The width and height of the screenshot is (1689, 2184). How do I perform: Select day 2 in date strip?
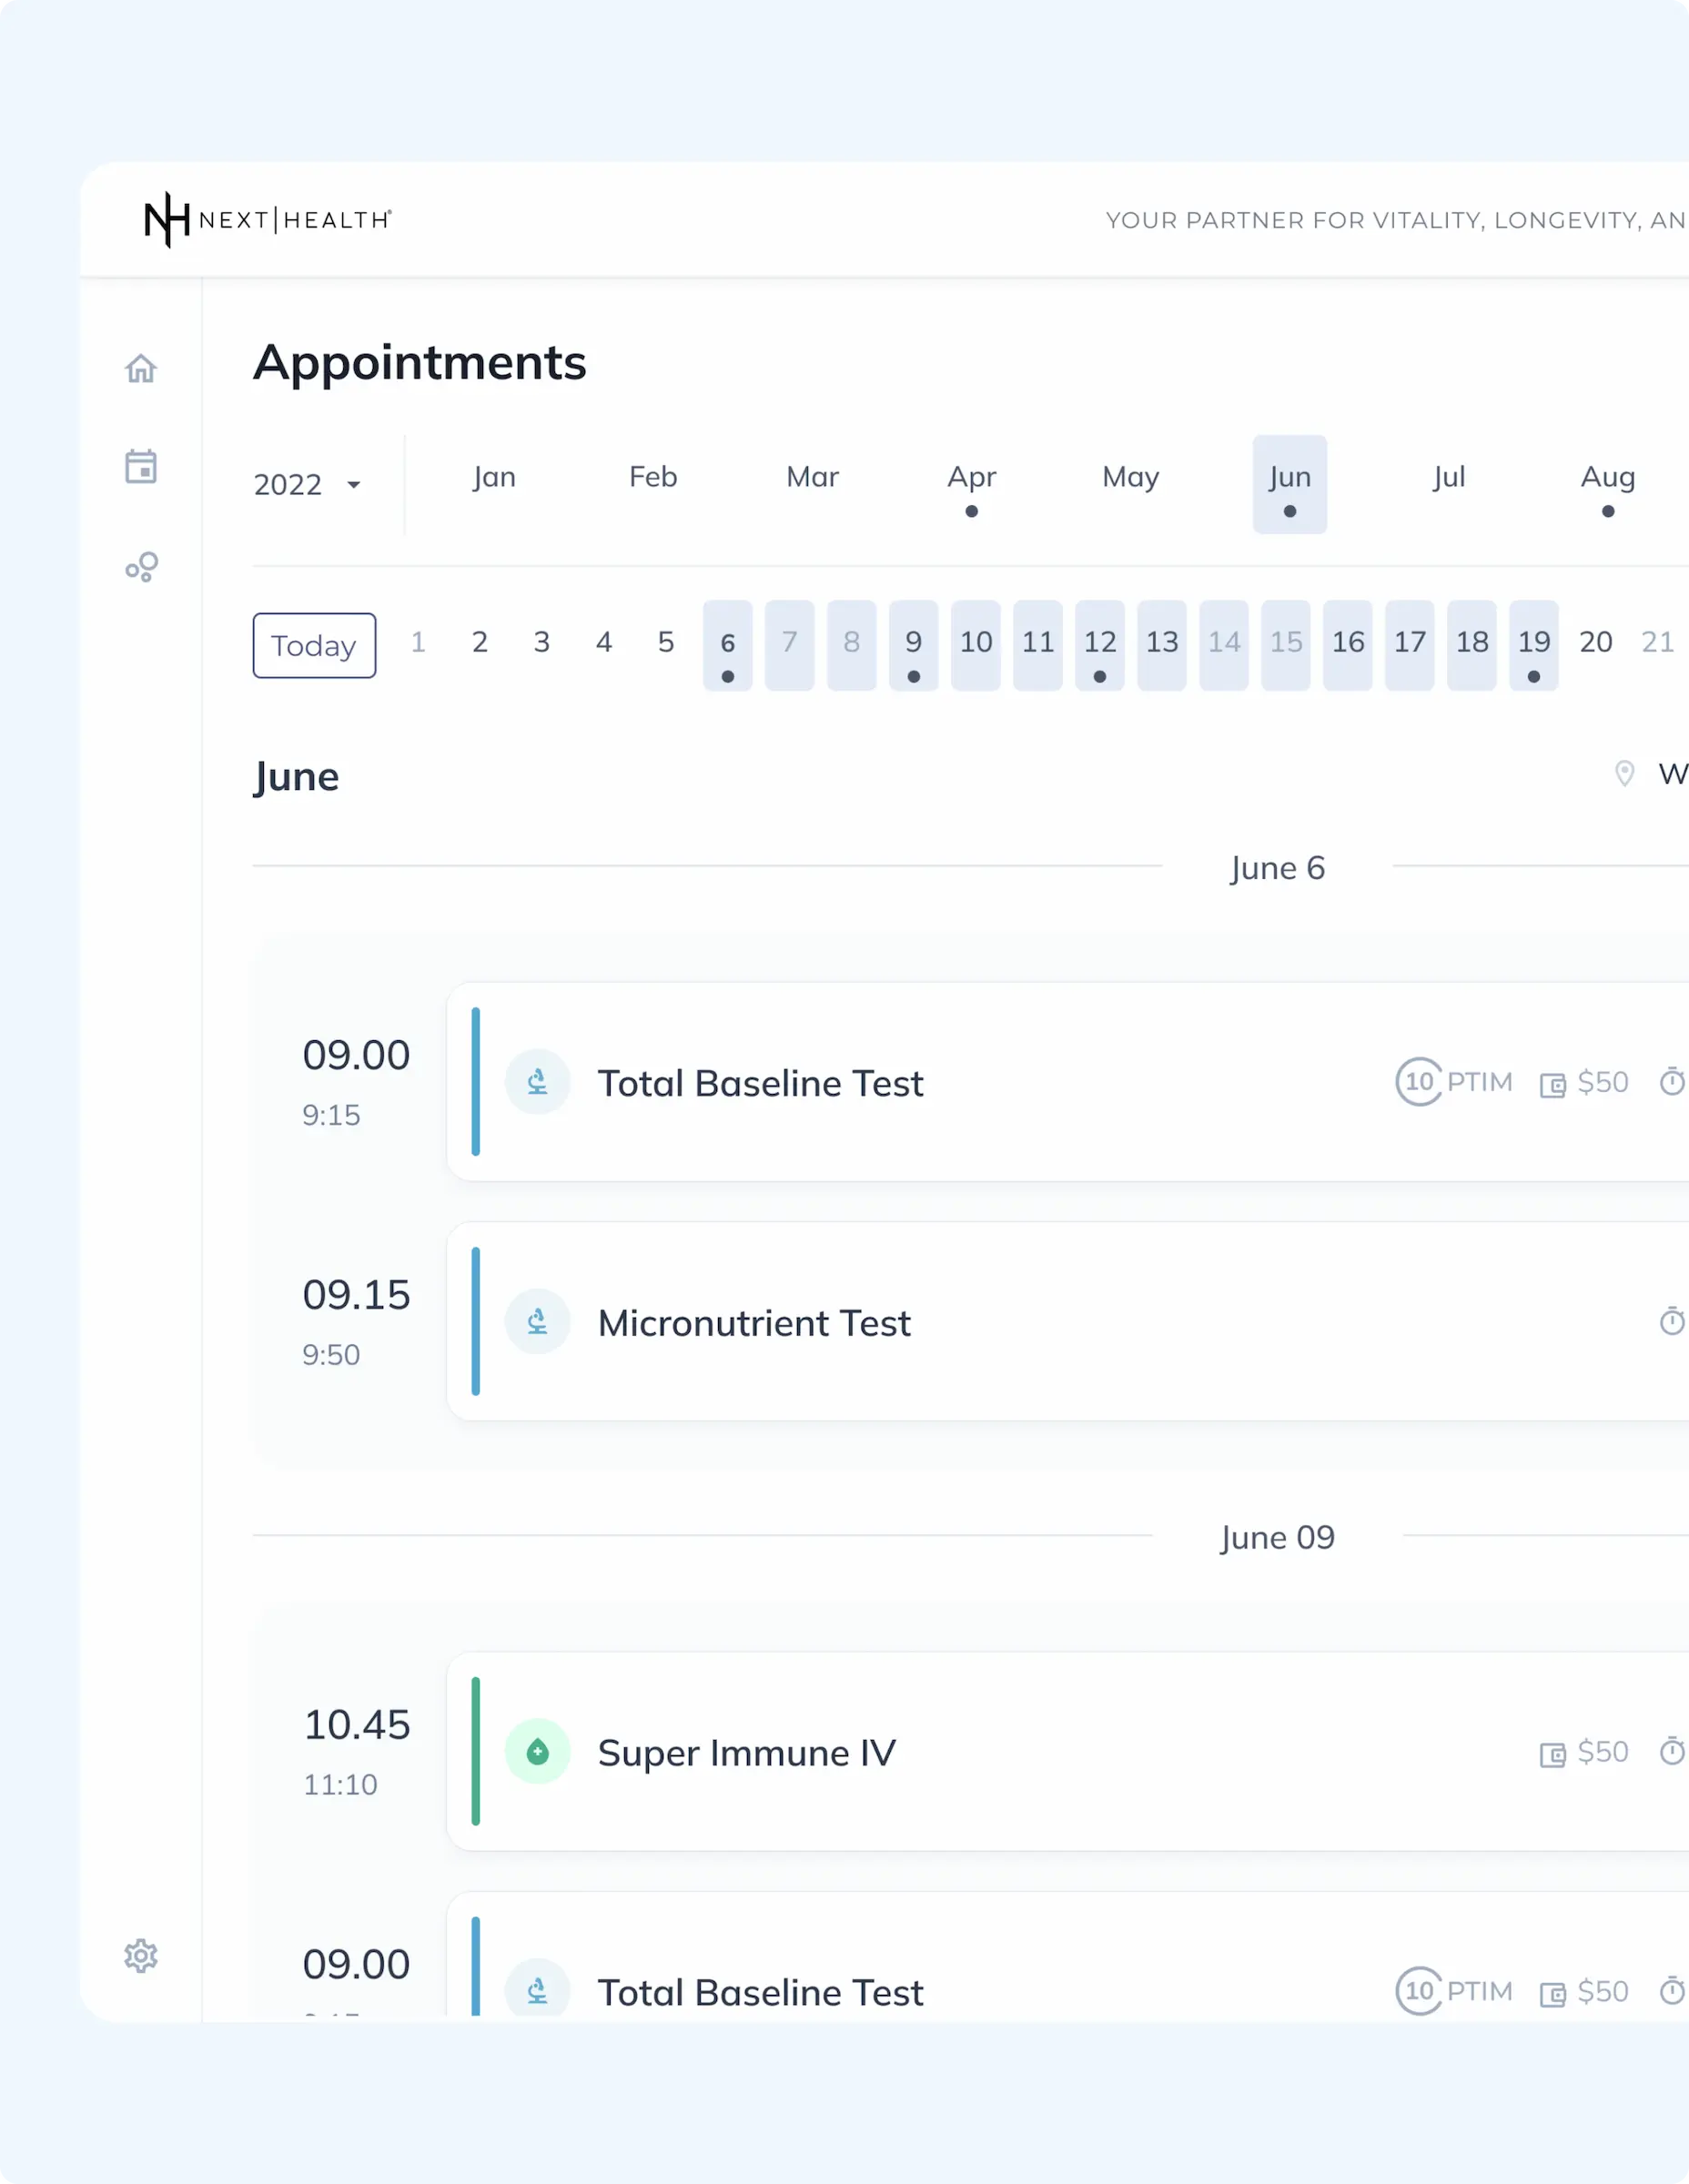480,642
